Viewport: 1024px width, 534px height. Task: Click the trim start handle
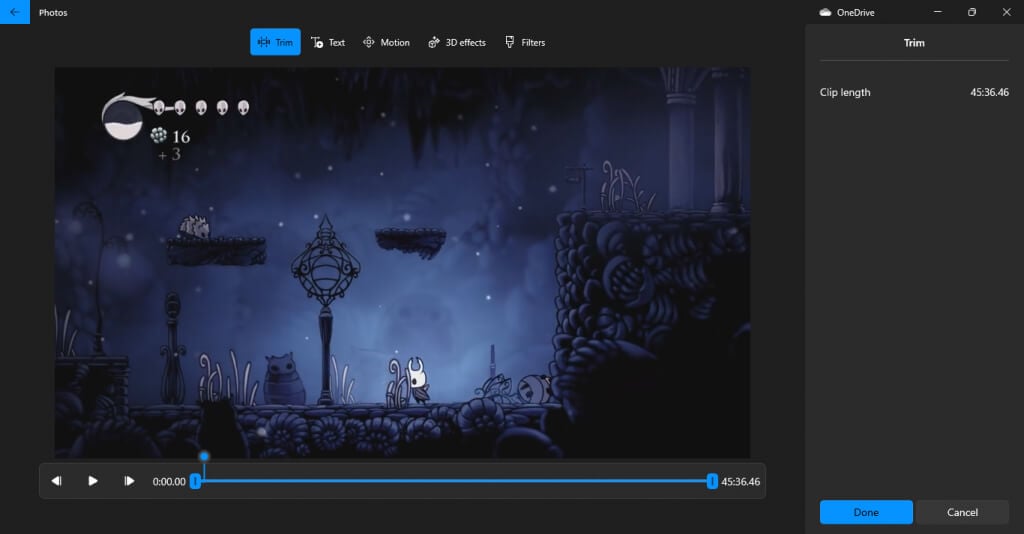195,481
